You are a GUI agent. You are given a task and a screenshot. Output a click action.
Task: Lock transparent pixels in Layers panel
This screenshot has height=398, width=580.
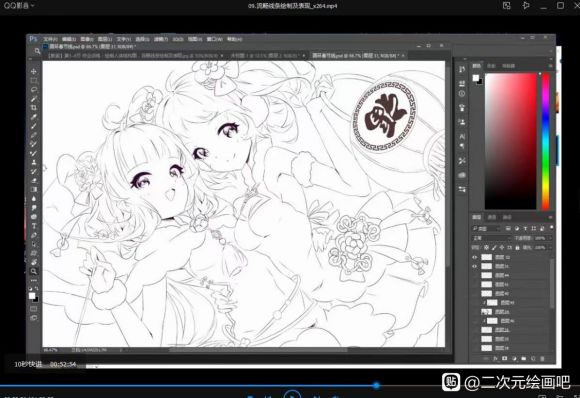(486, 247)
